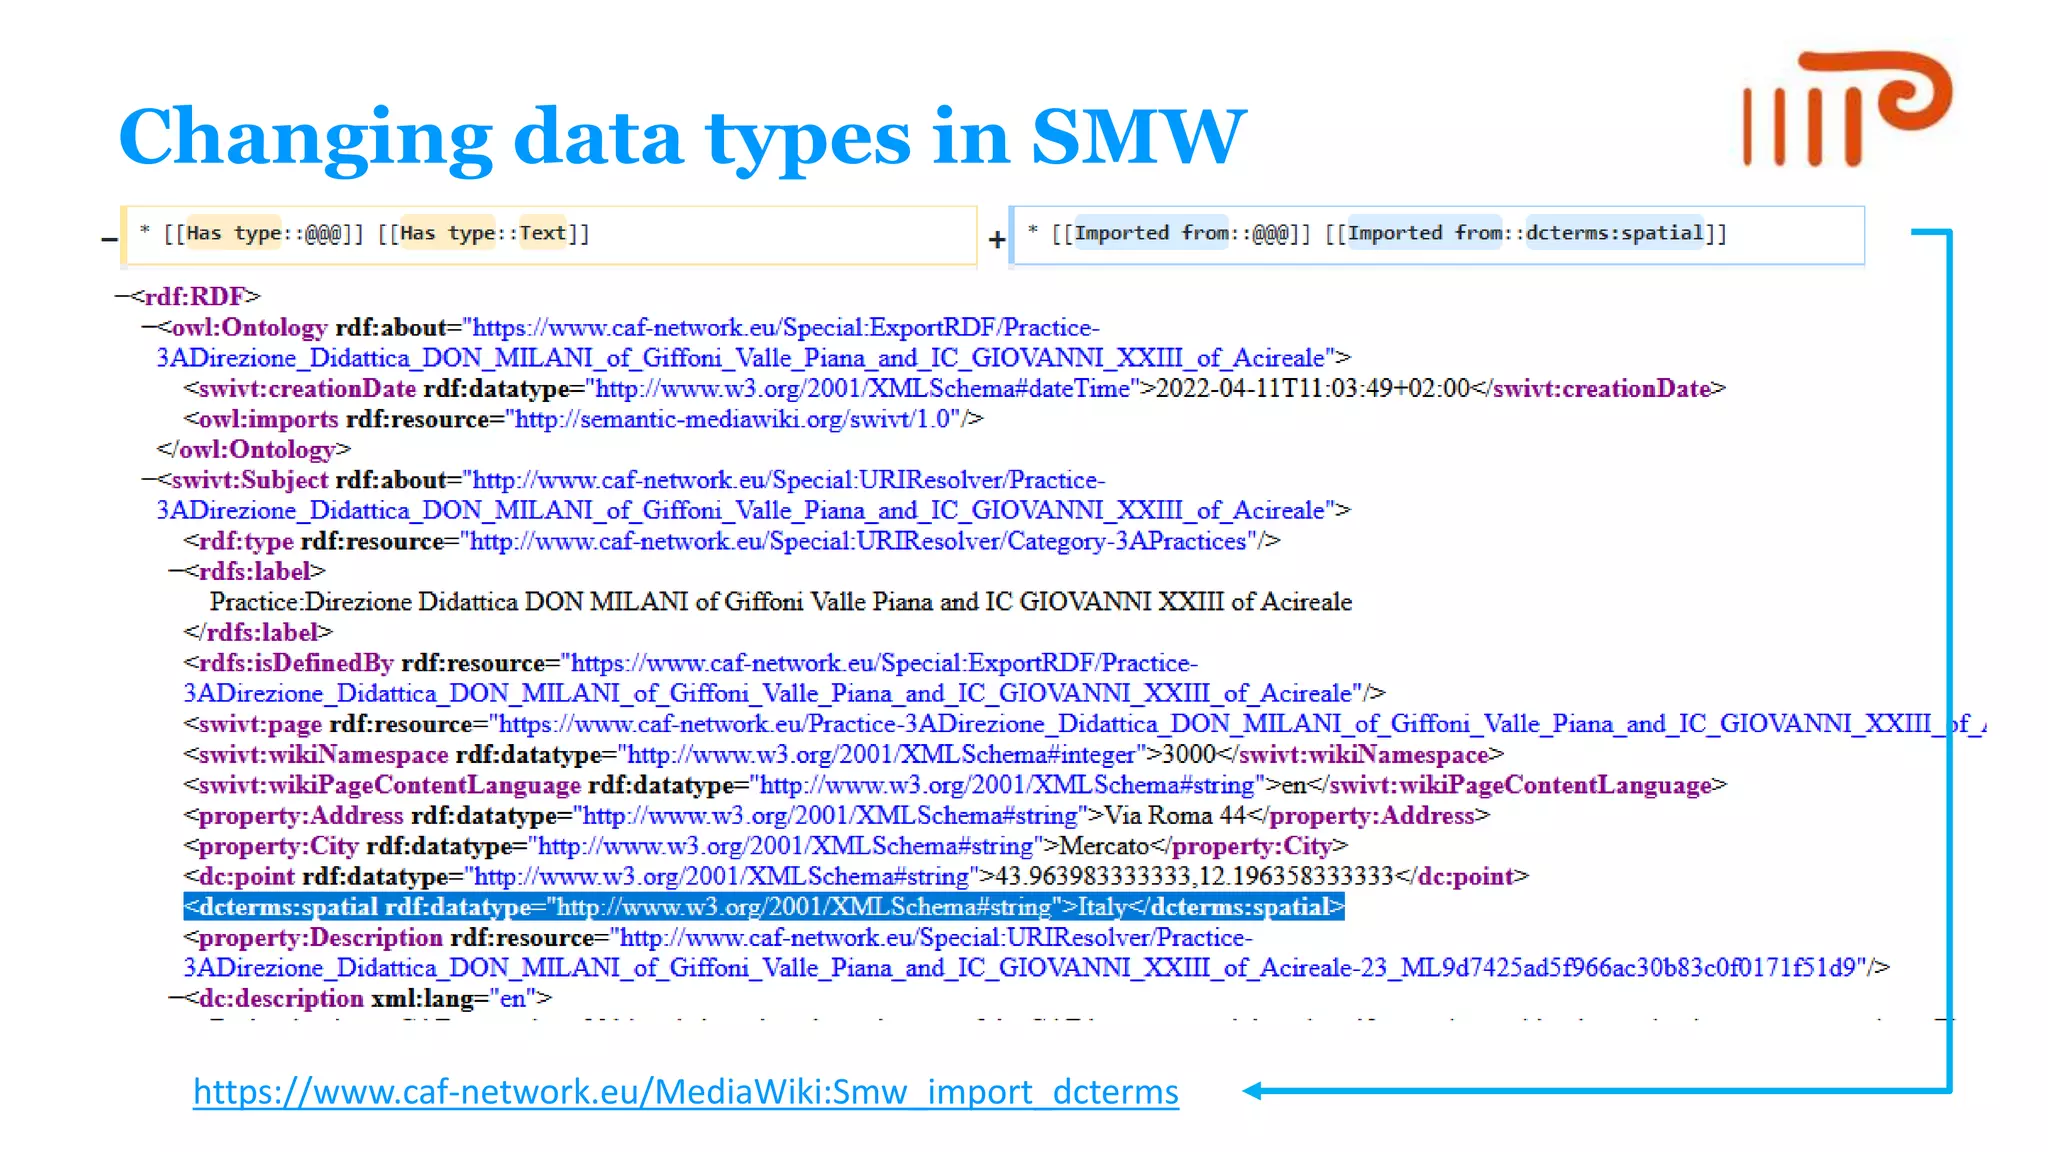The image size is (2048, 1152).
Task: Click the closing owl:Ontology tag
Action: [254, 449]
